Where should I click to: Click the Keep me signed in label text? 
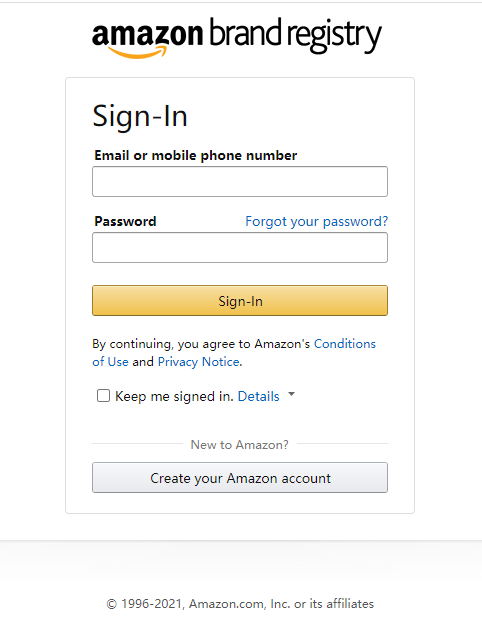pyautogui.click(x=174, y=396)
